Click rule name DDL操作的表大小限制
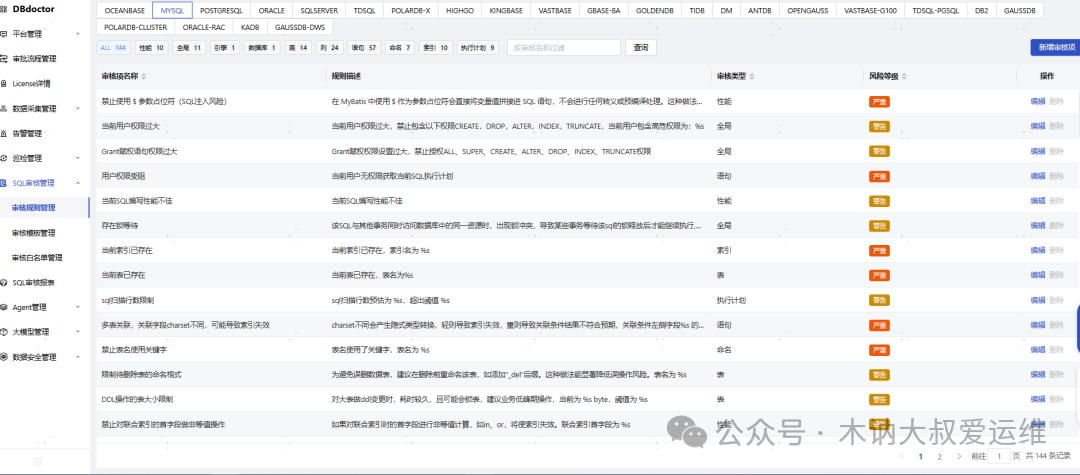The height and width of the screenshot is (475, 1080). 137,399
